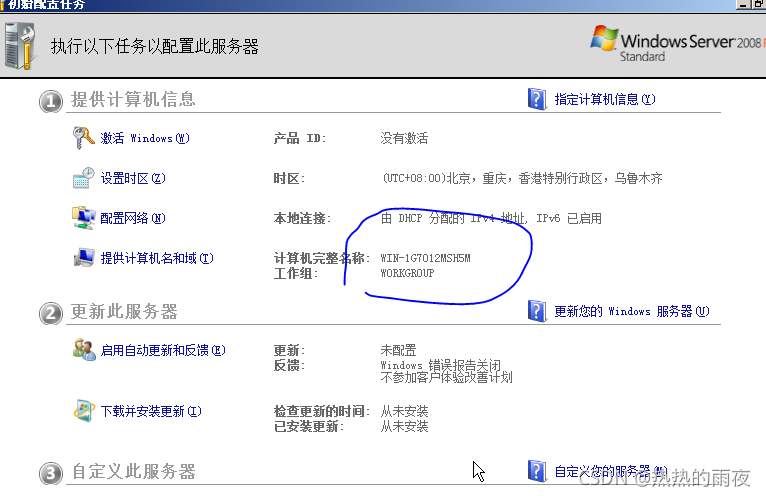Viewport: 766px width, 496px height.
Task: Click the users icon beside 启用自动更新和反馈
Action: [84, 350]
